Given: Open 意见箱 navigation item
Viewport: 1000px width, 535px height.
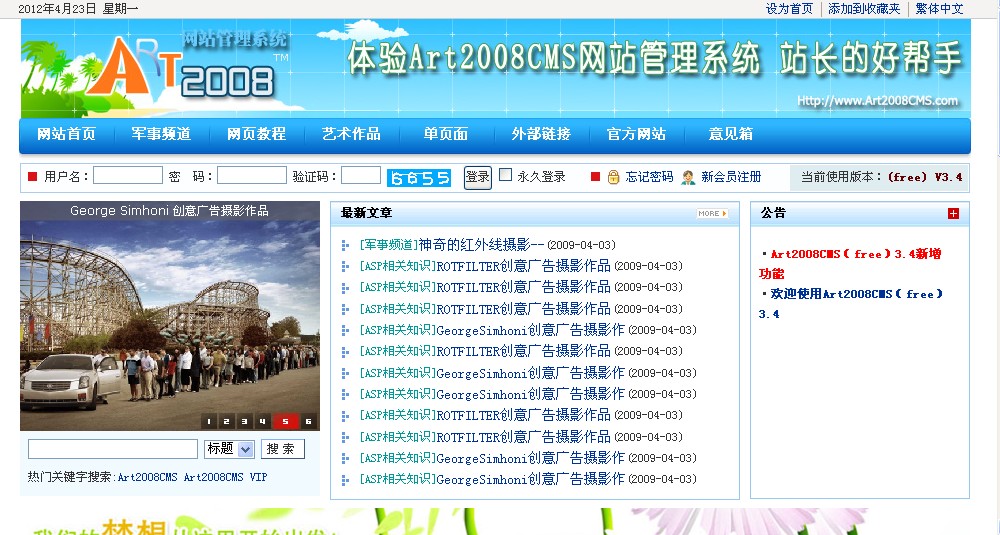Looking at the screenshot, I should 731,134.
